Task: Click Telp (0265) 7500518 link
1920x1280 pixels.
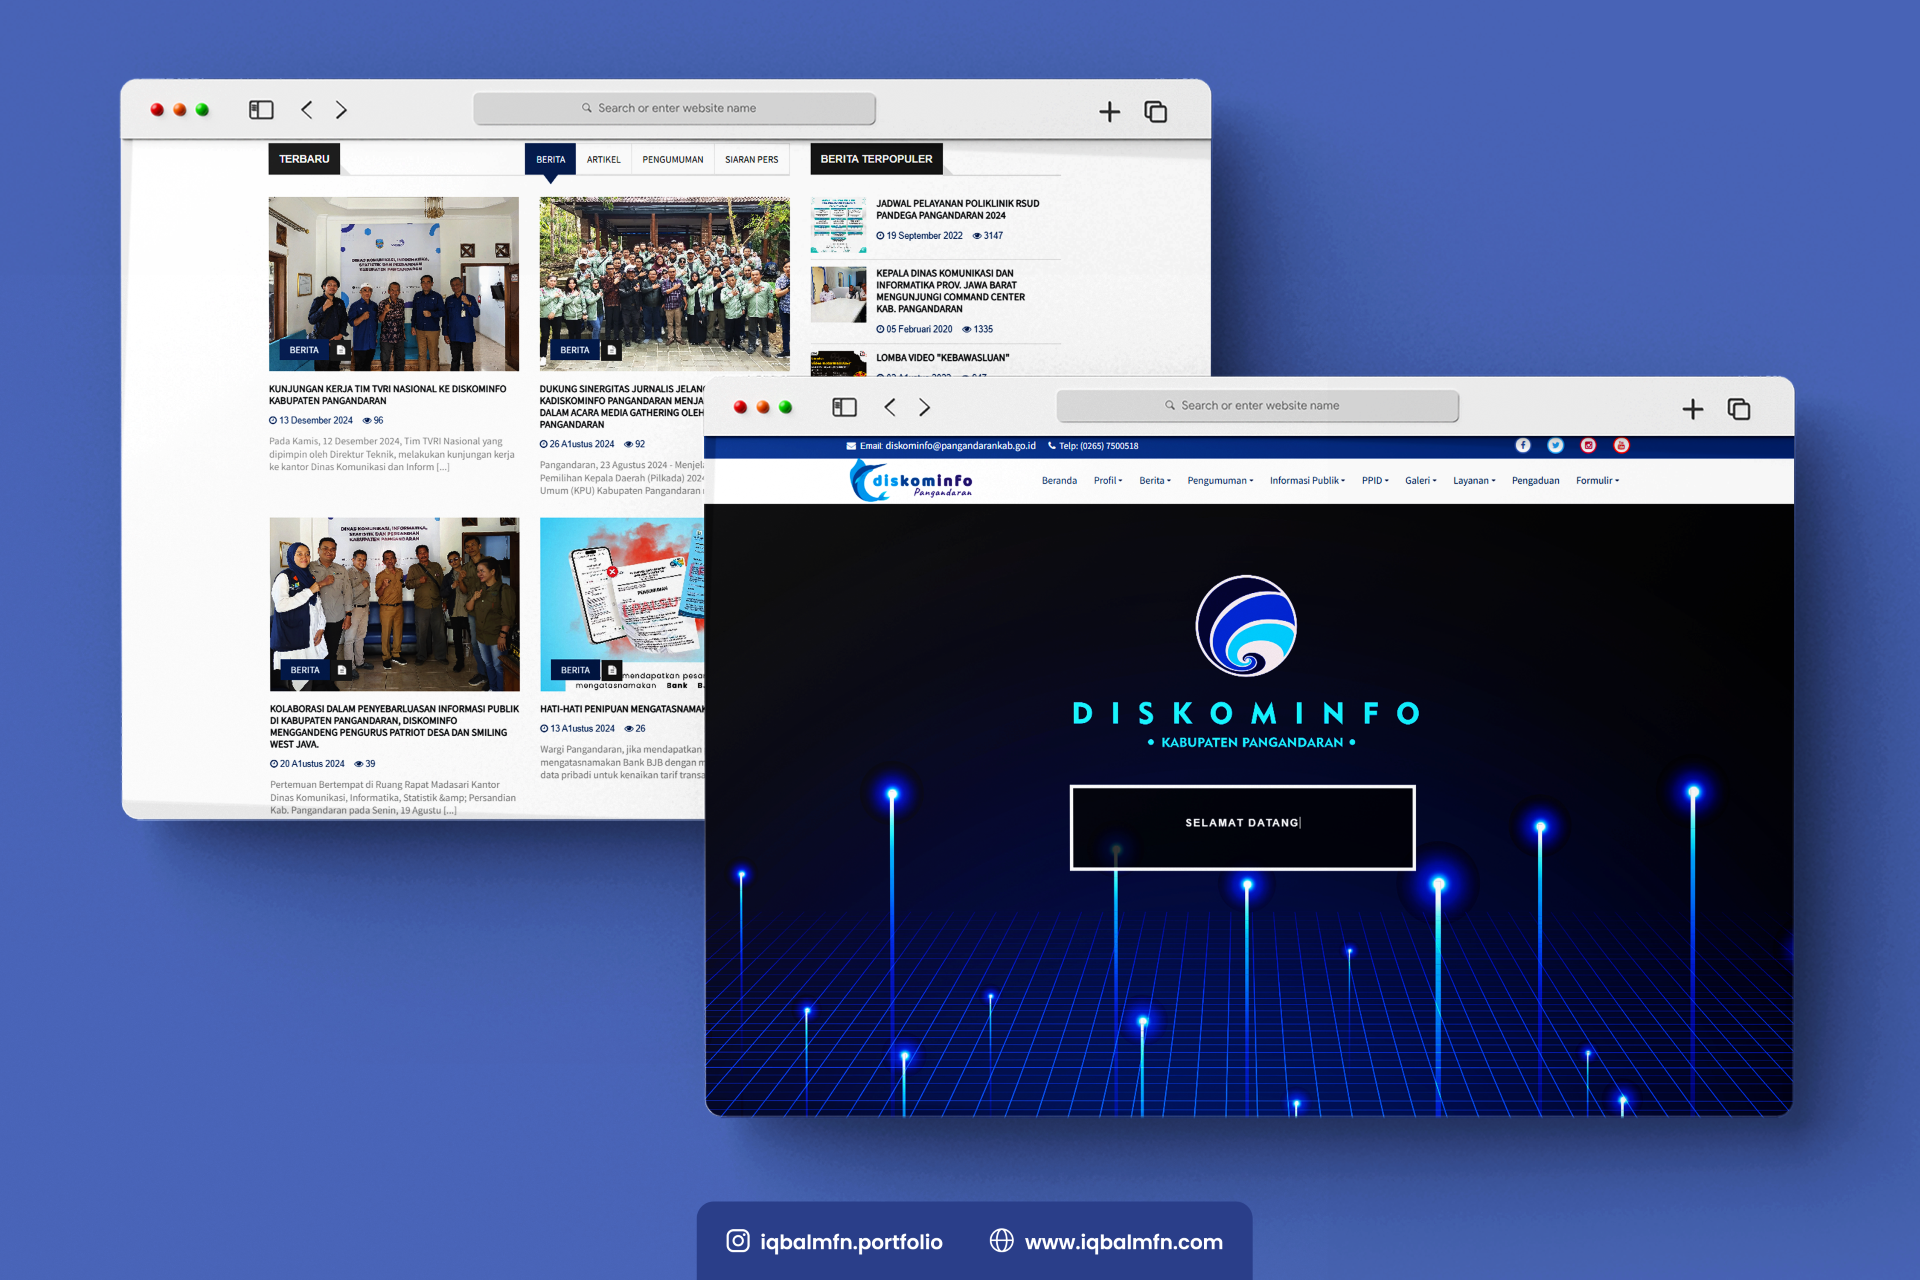Action: pos(1093,446)
